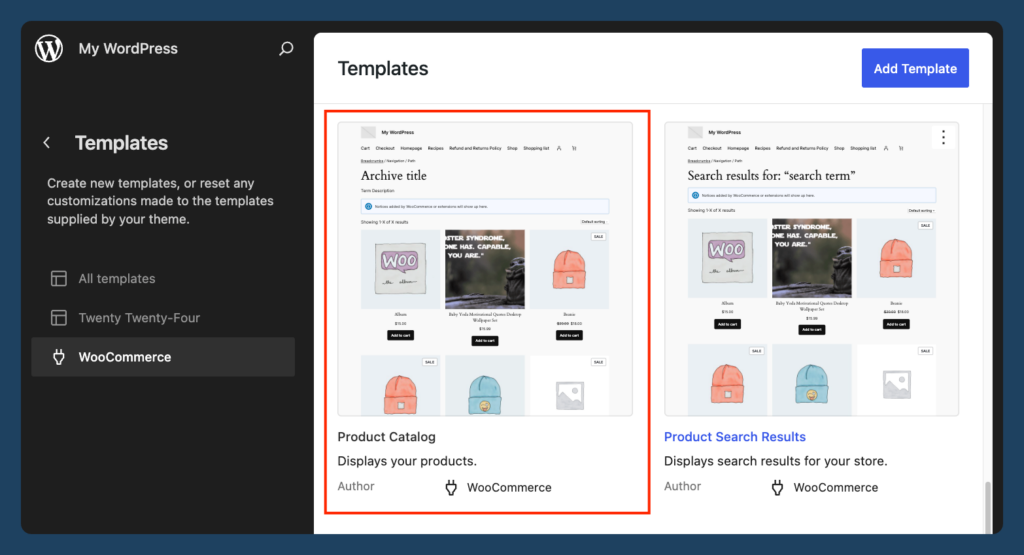Click the My WordPress site title

click(x=128, y=48)
